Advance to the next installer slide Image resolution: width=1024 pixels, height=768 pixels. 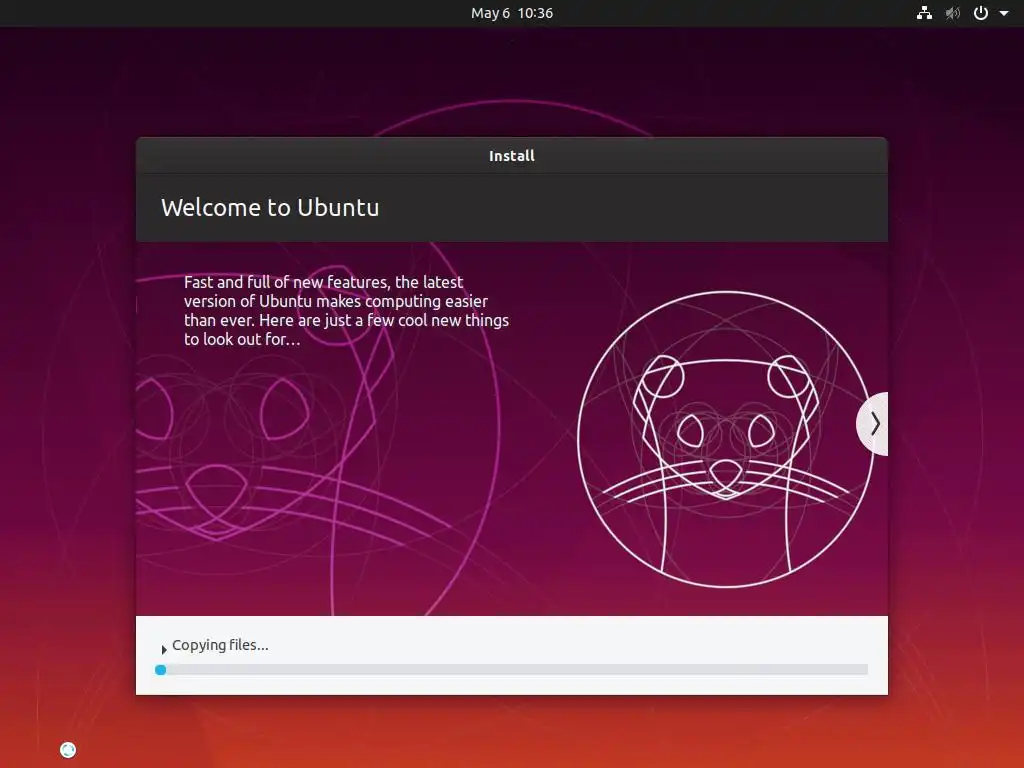point(873,424)
